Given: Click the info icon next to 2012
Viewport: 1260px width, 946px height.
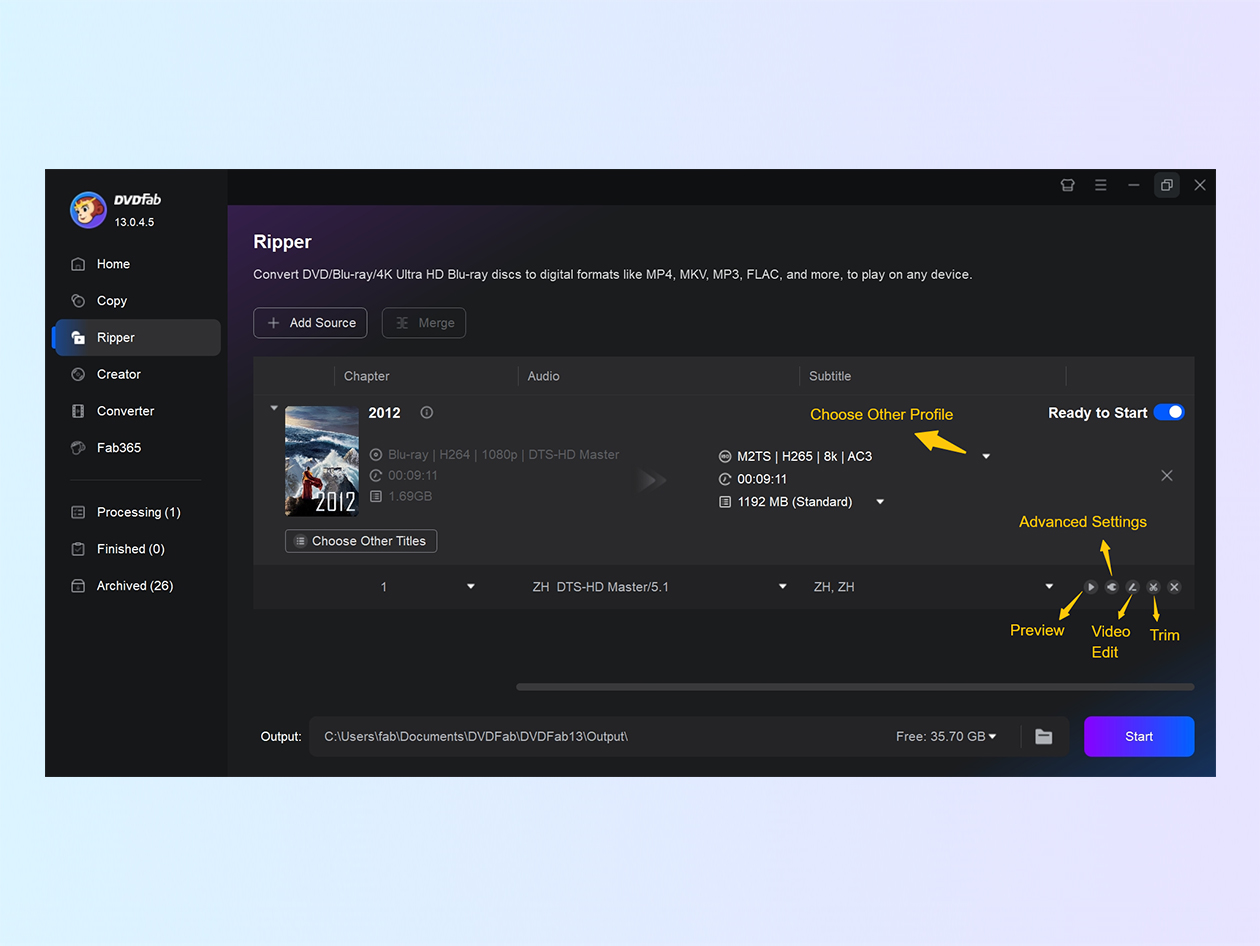Looking at the screenshot, I should pos(426,412).
